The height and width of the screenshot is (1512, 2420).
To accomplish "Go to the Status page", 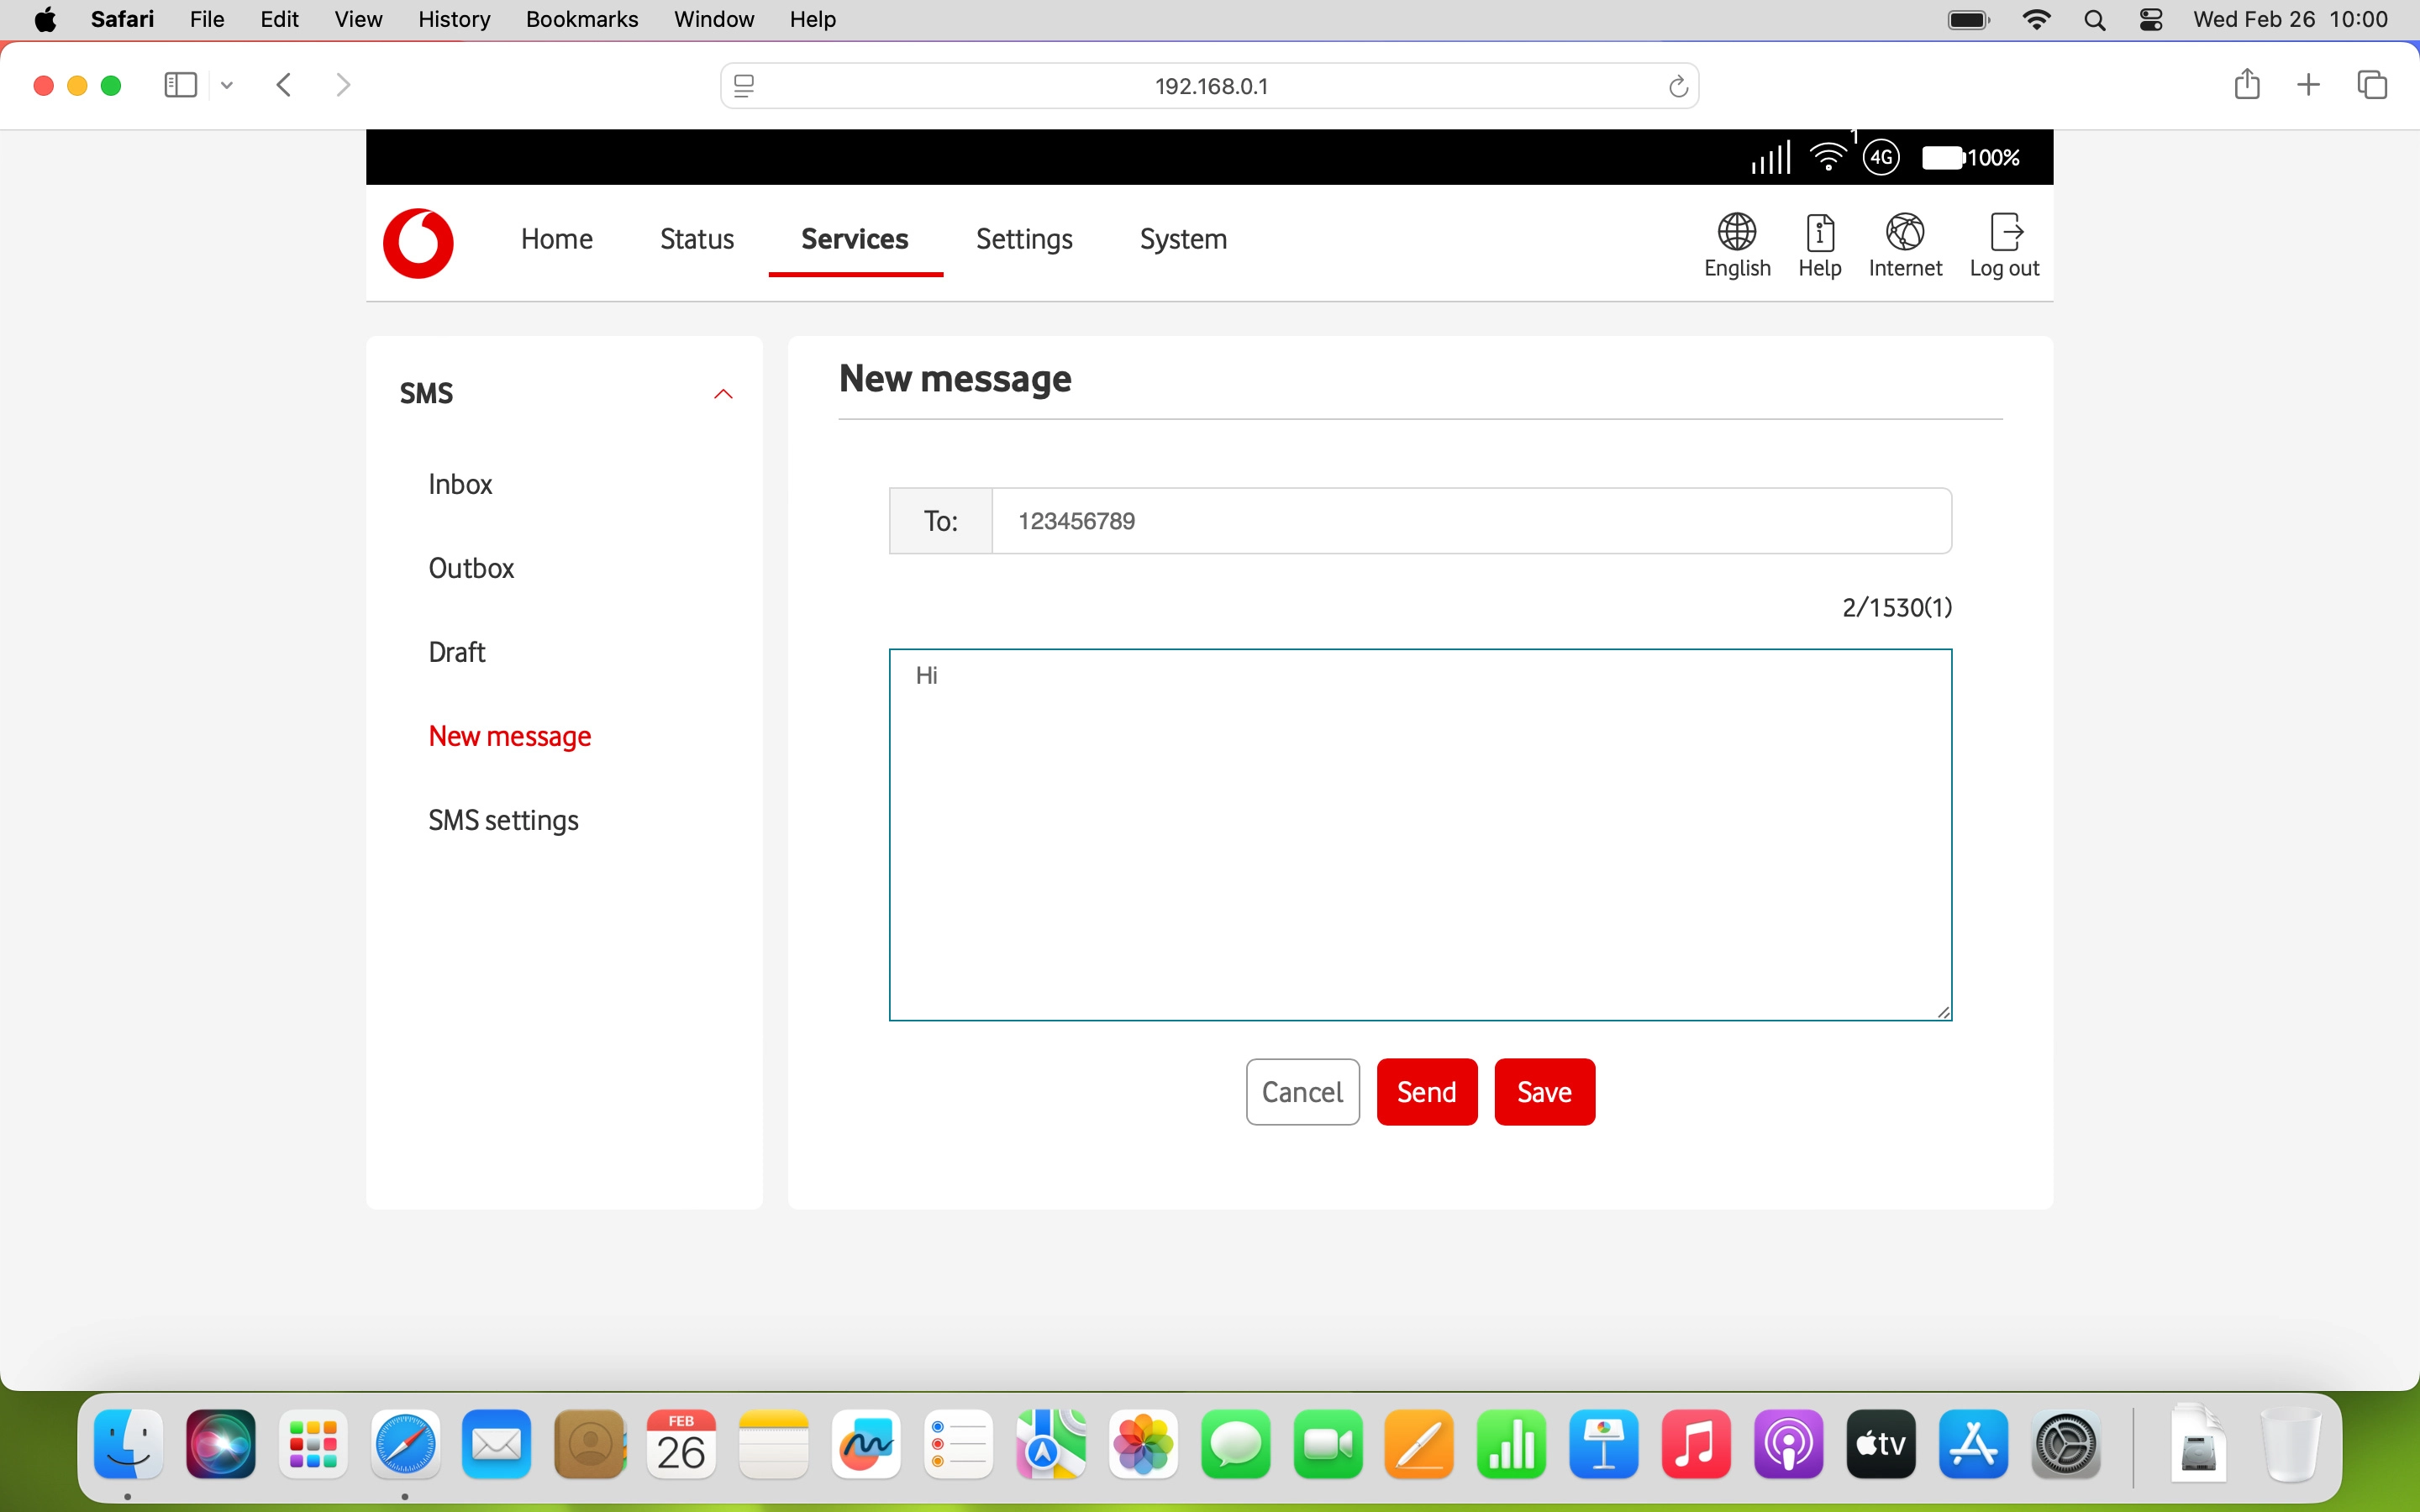I will pos(696,239).
